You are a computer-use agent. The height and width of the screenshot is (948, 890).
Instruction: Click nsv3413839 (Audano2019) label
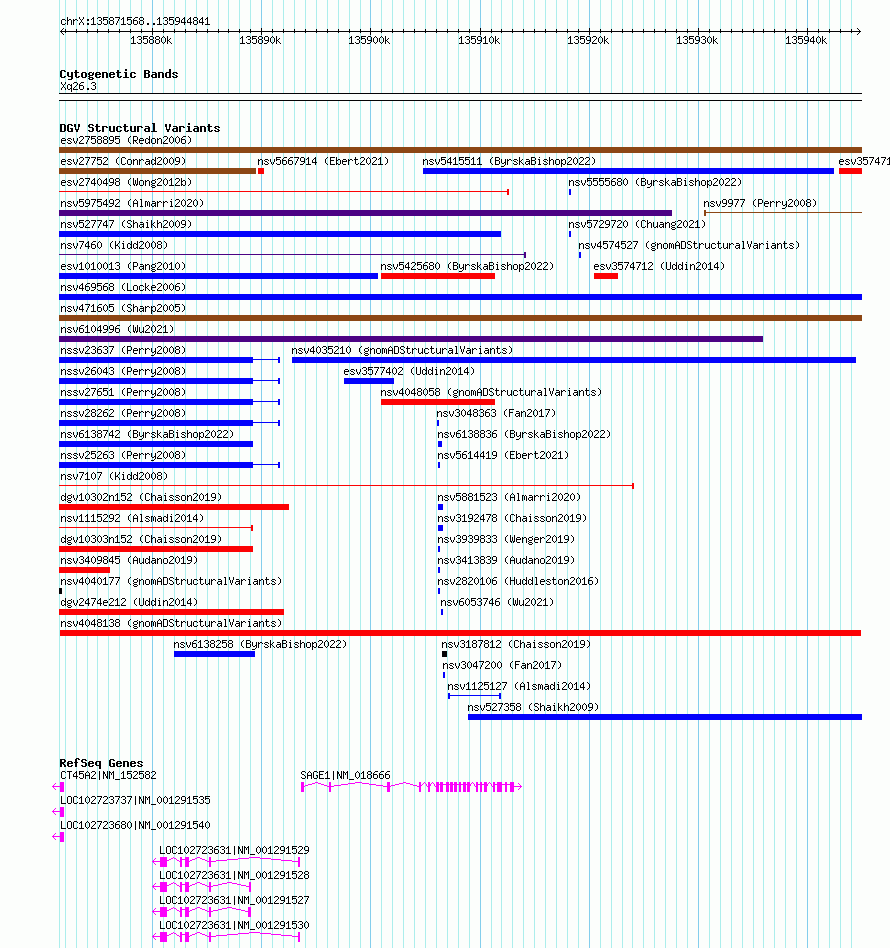[x=505, y=560]
